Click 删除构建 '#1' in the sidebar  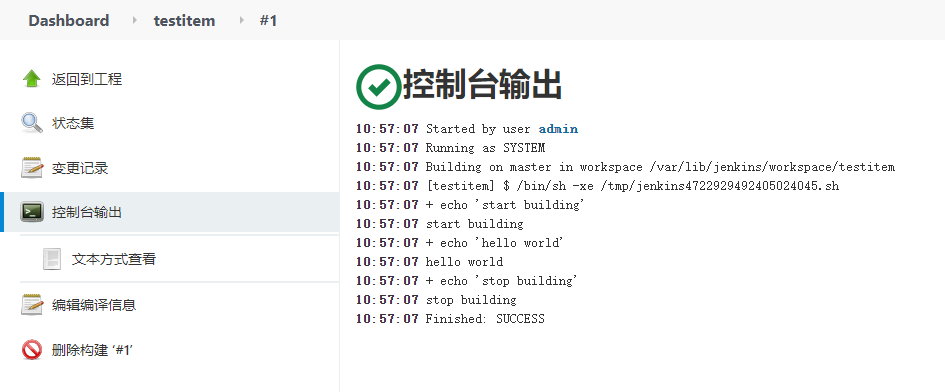[92, 350]
